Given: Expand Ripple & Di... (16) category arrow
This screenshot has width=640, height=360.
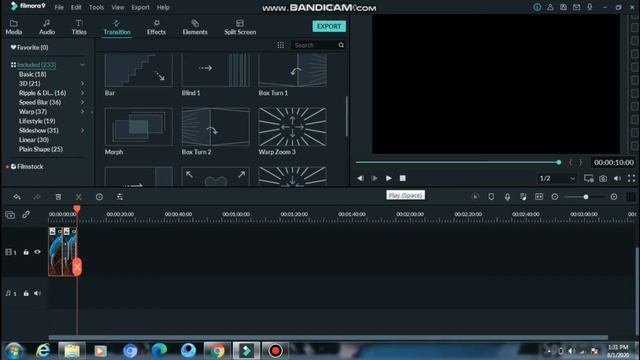Looking at the screenshot, I should 82,93.
